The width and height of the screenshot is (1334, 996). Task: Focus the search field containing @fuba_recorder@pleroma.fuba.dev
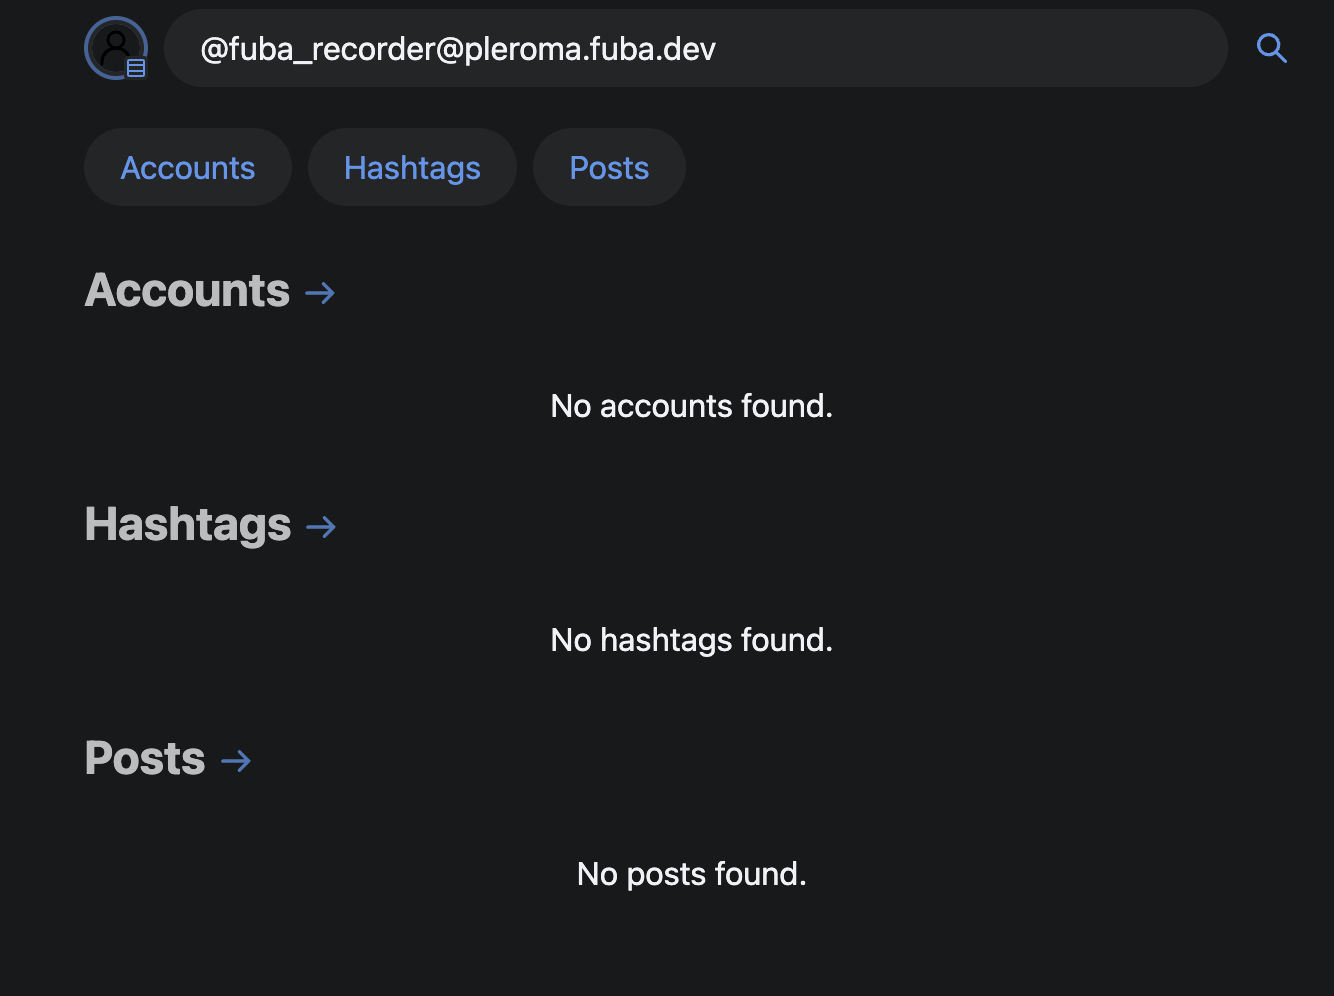coord(696,48)
